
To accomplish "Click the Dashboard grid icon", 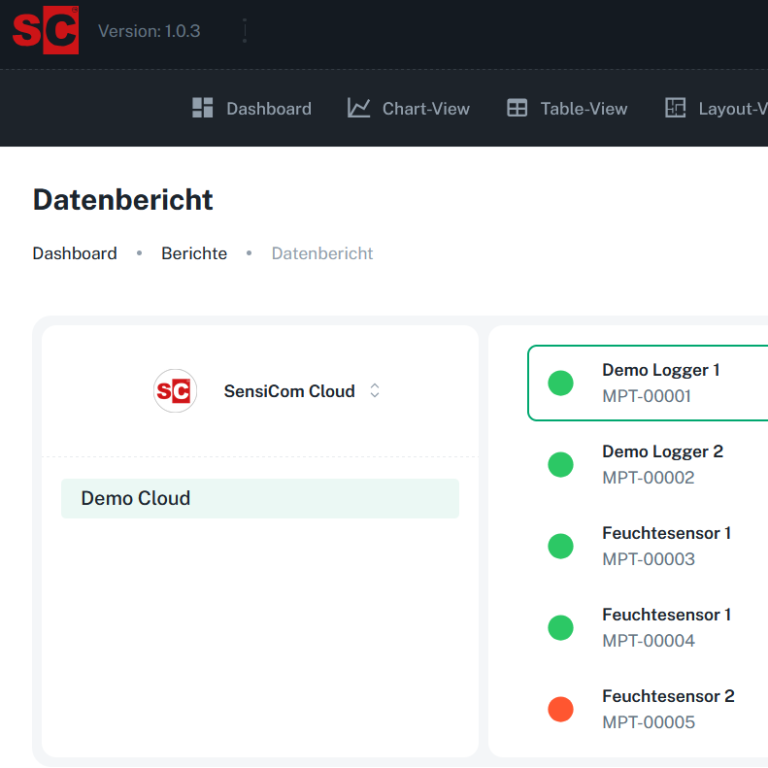I will [x=203, y=108].
